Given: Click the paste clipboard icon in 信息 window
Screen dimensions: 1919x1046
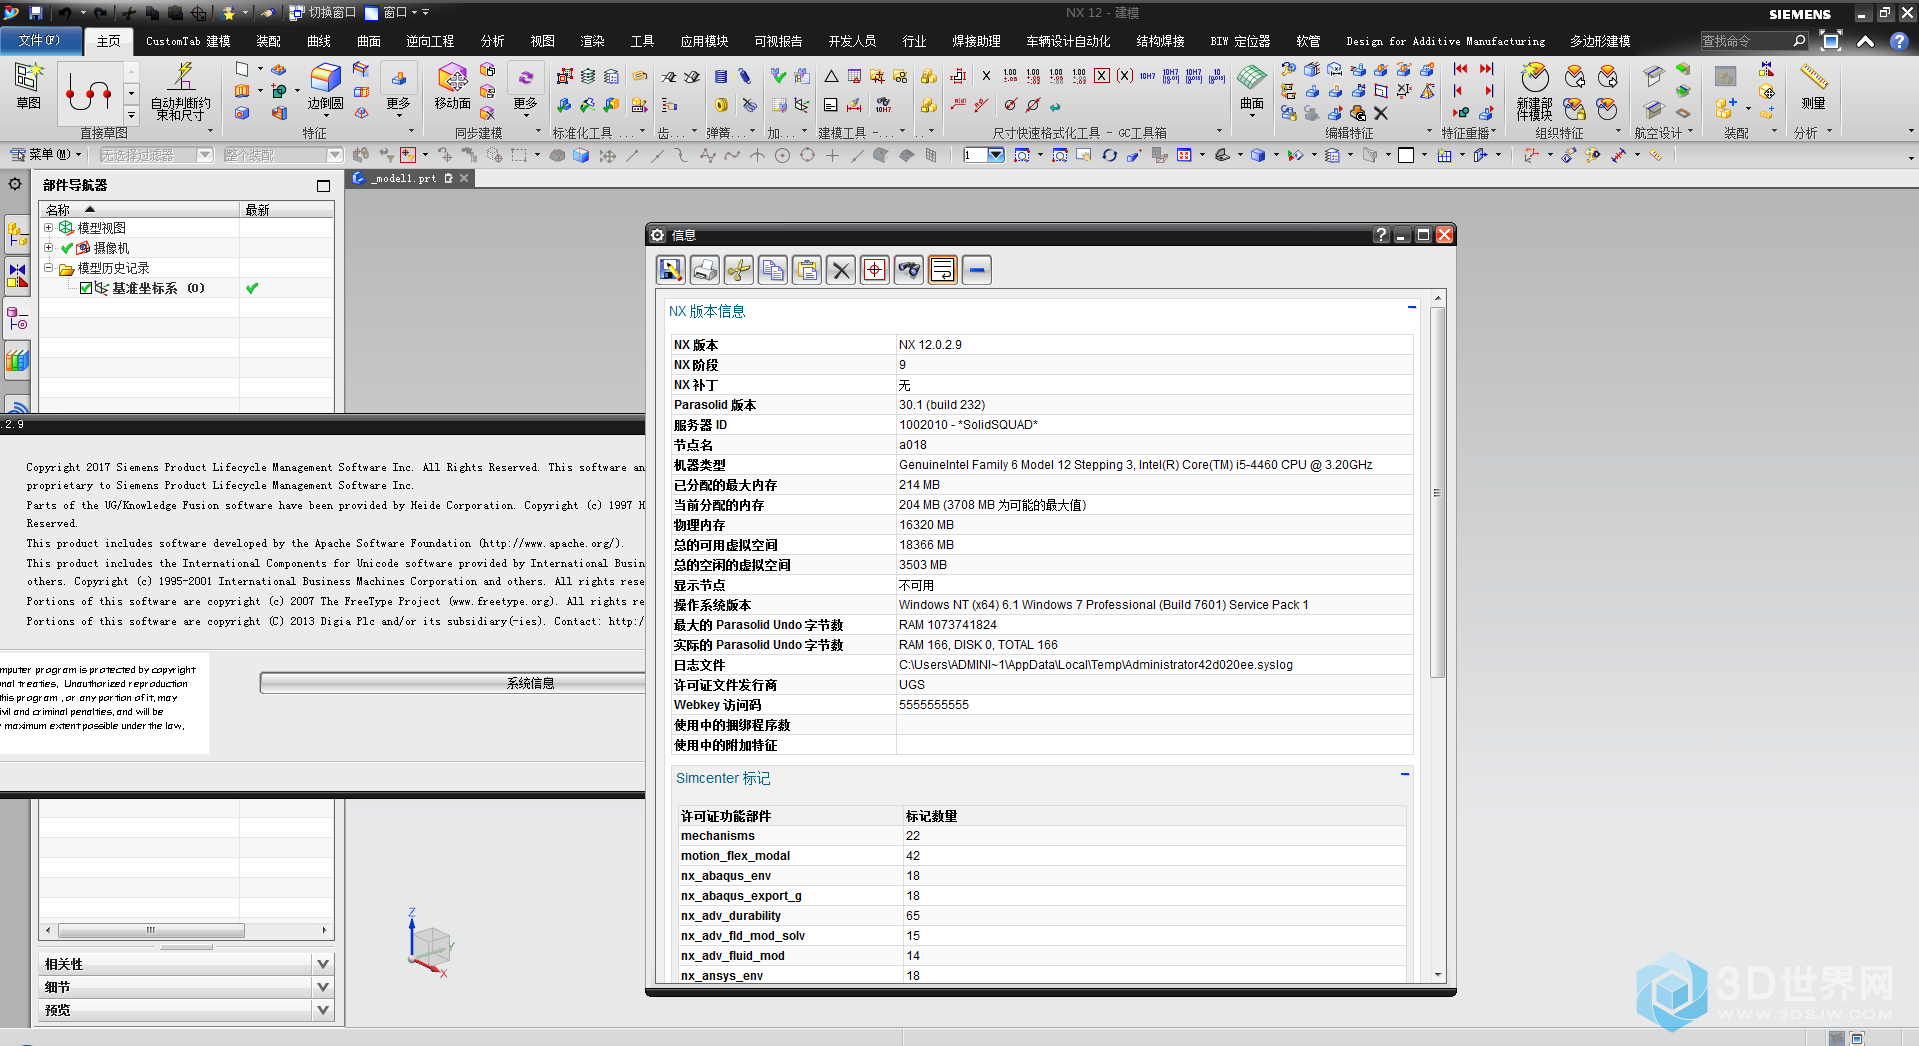Looking at the screenshot, I should pyautogui.click(x=807, y=270).
